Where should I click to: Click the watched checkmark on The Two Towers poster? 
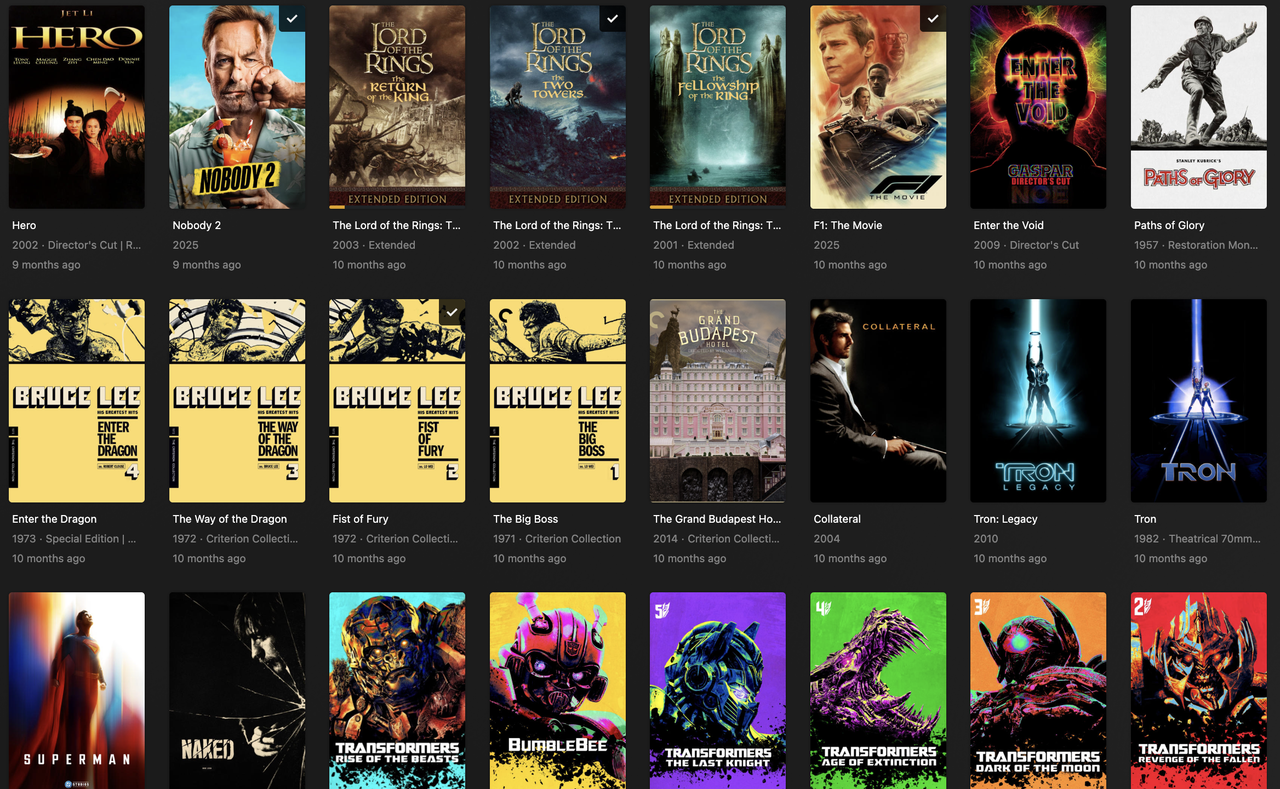pyautogui.click(x=613, y=19)
